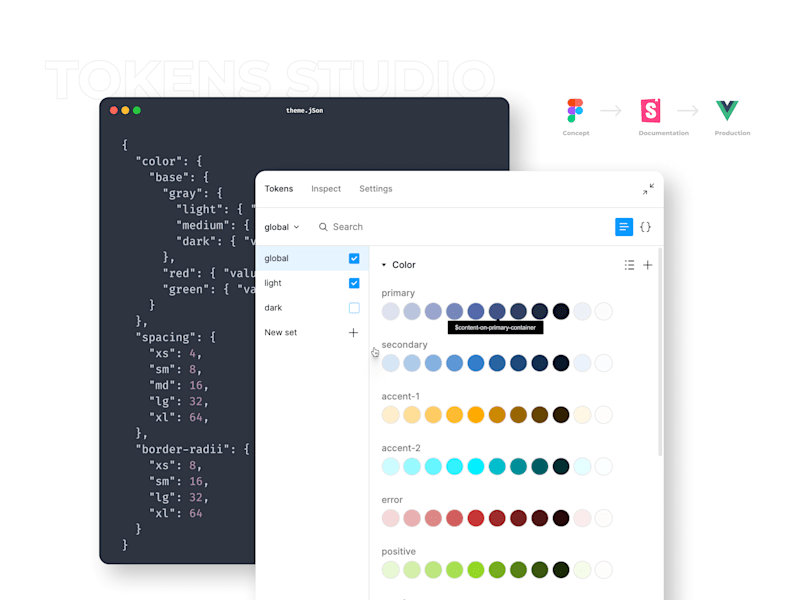Screen dimensions: 800x600
Task: Select the dark set row
Action: click(312, 308)
